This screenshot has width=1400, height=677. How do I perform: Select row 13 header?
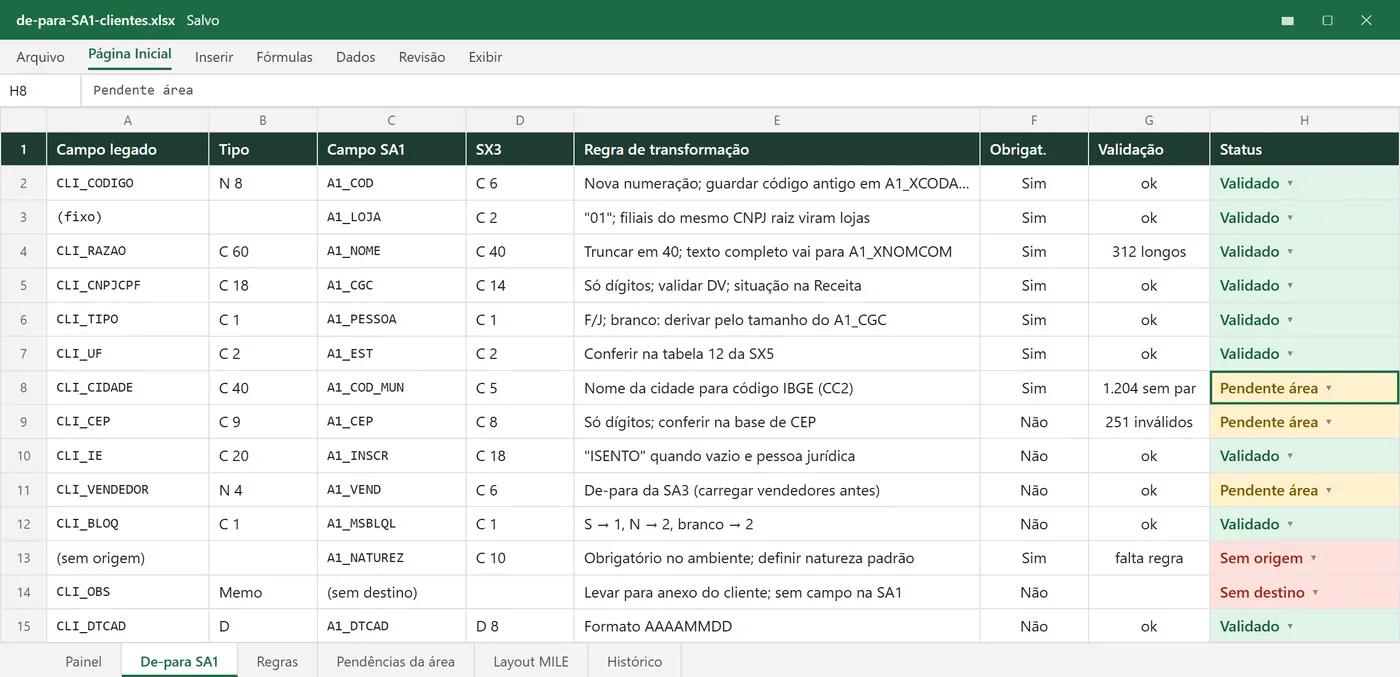pos(23,558)
